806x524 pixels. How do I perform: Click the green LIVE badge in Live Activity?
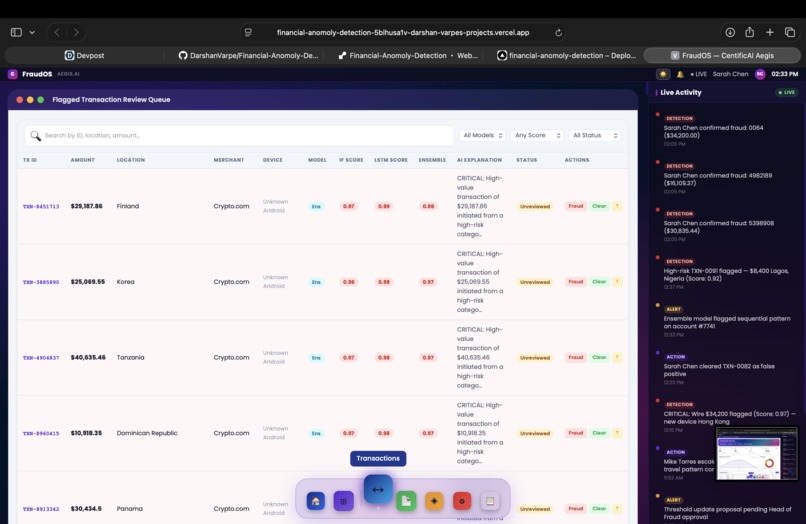coord(786,93)
